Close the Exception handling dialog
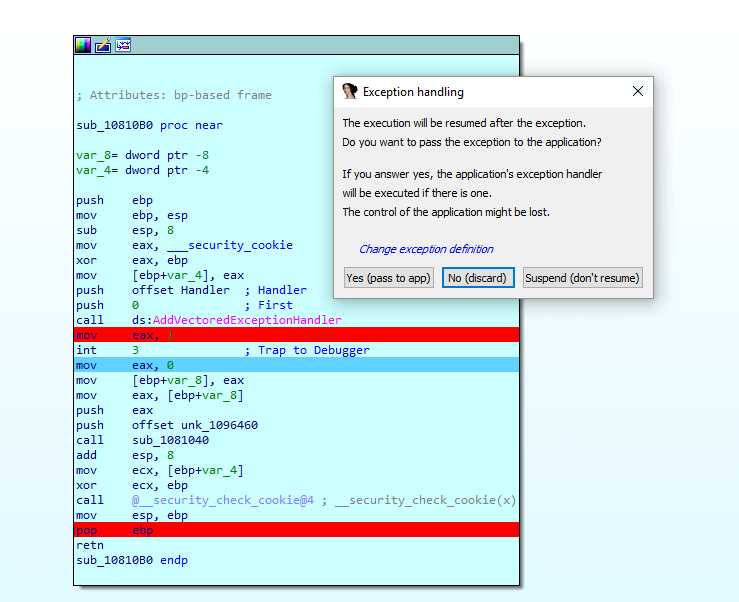The width and height of the screenshot is (739, 602). pos(638,91)
